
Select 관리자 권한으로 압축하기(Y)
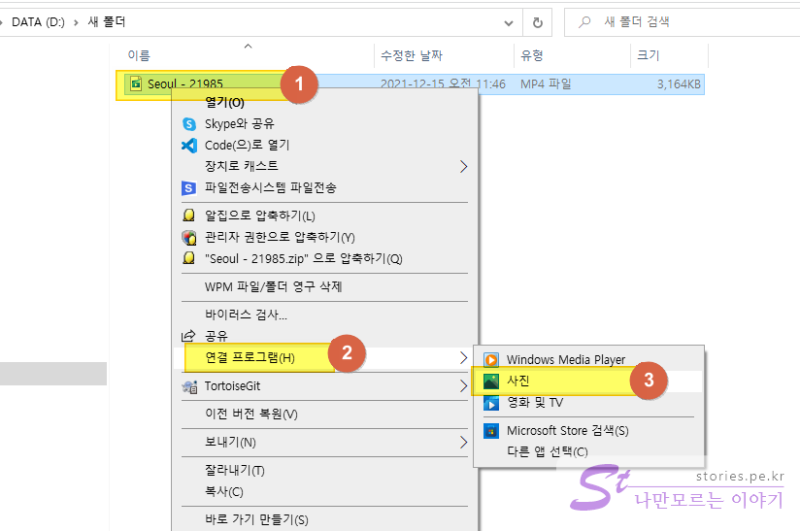click(324, 237)
